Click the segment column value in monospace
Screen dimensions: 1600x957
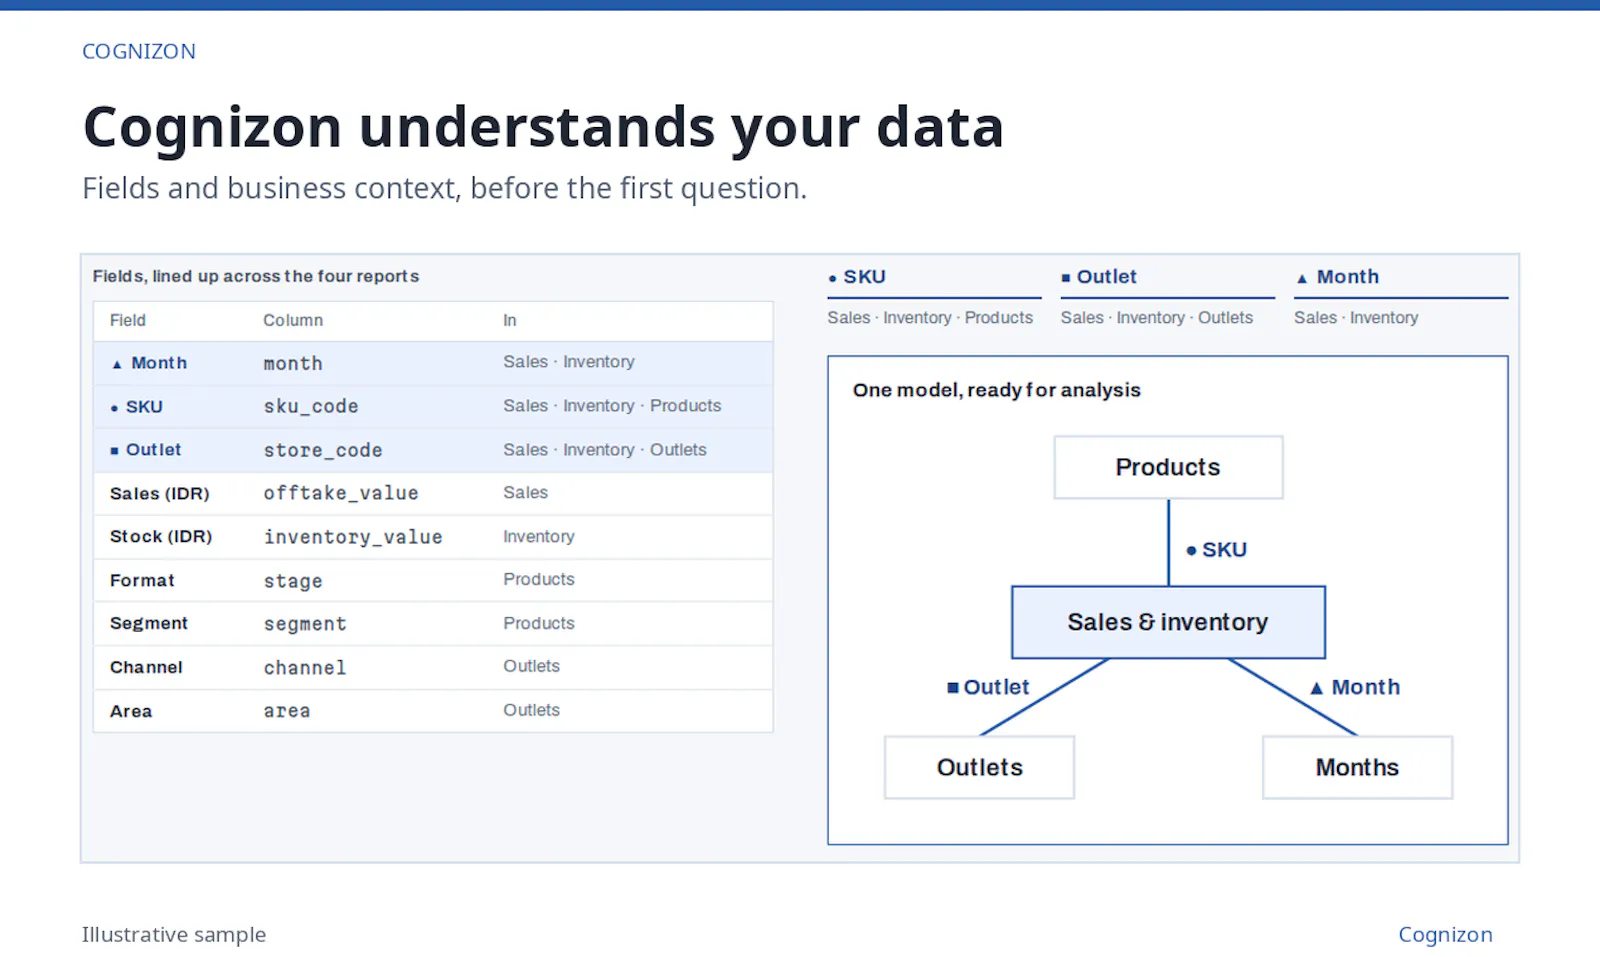click(305, 624)
